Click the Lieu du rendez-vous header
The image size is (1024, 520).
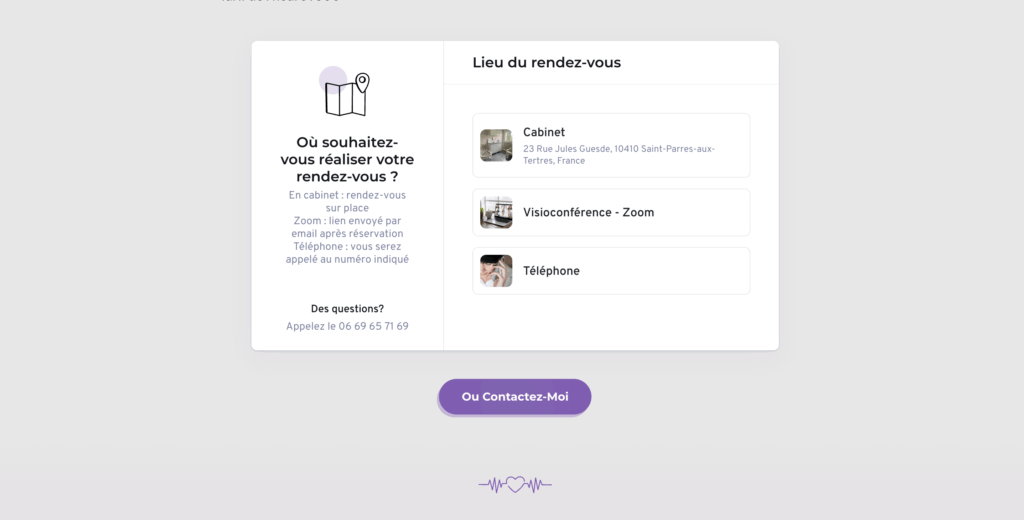[546, 63]
